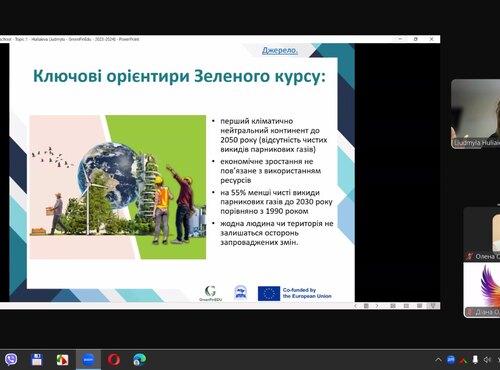Click slide title Ключові орієнтири Зеленого курсу

tap(179, 76)
